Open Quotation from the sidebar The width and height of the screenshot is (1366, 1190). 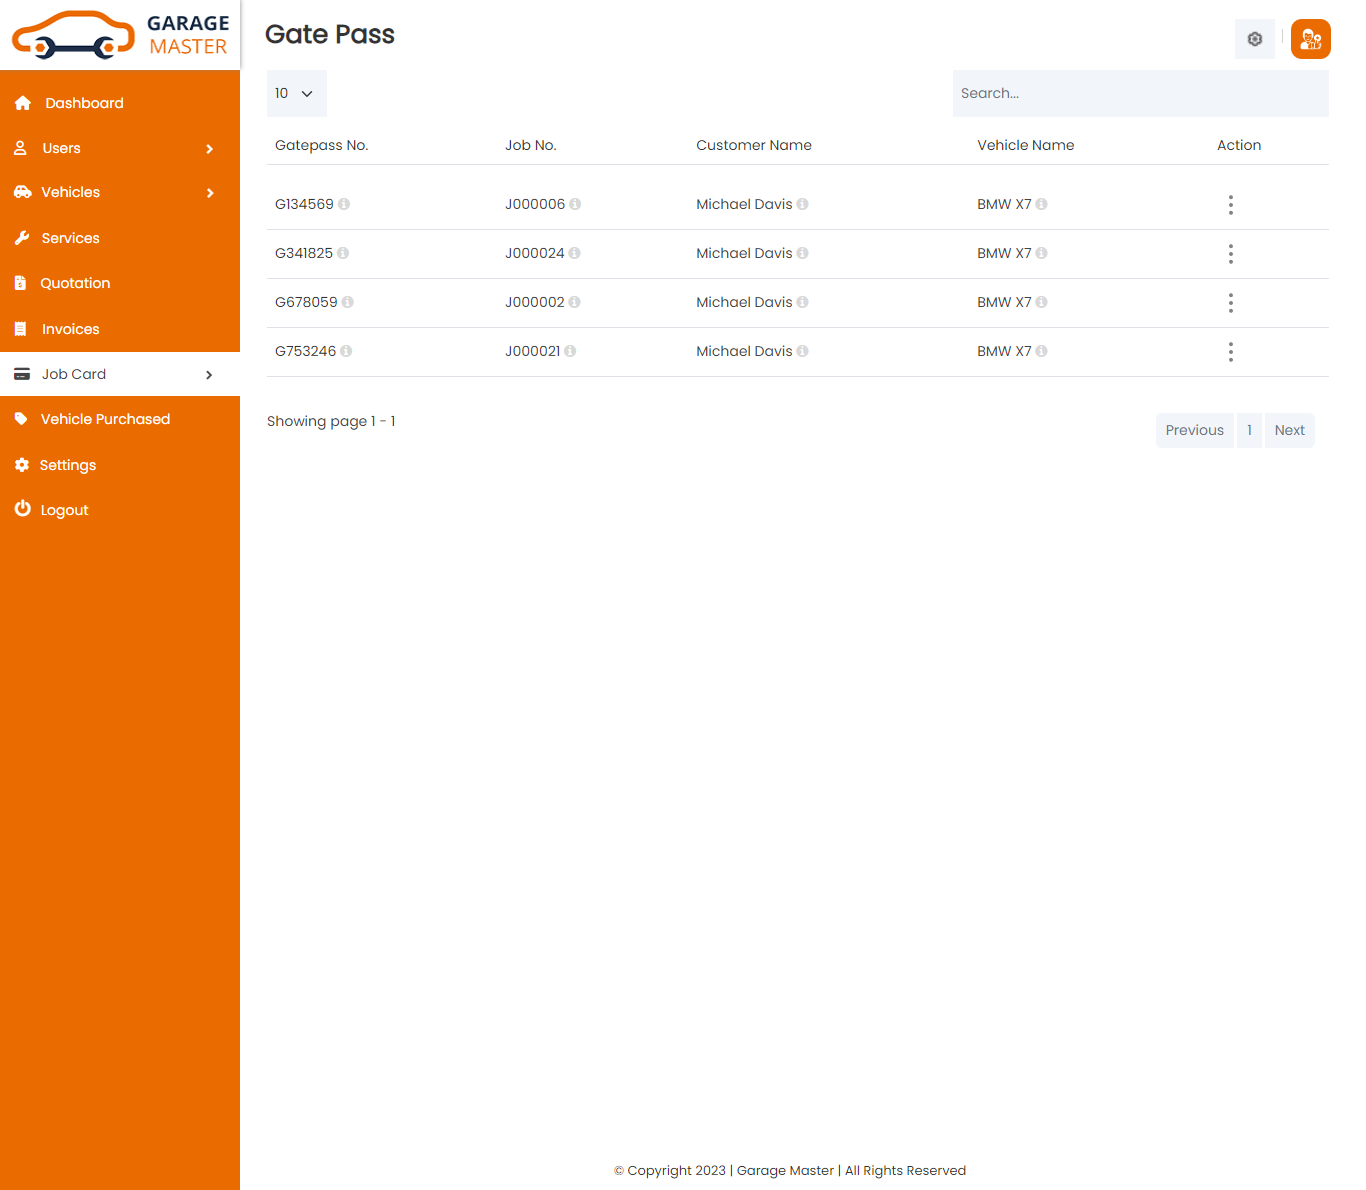coord(75,284)
